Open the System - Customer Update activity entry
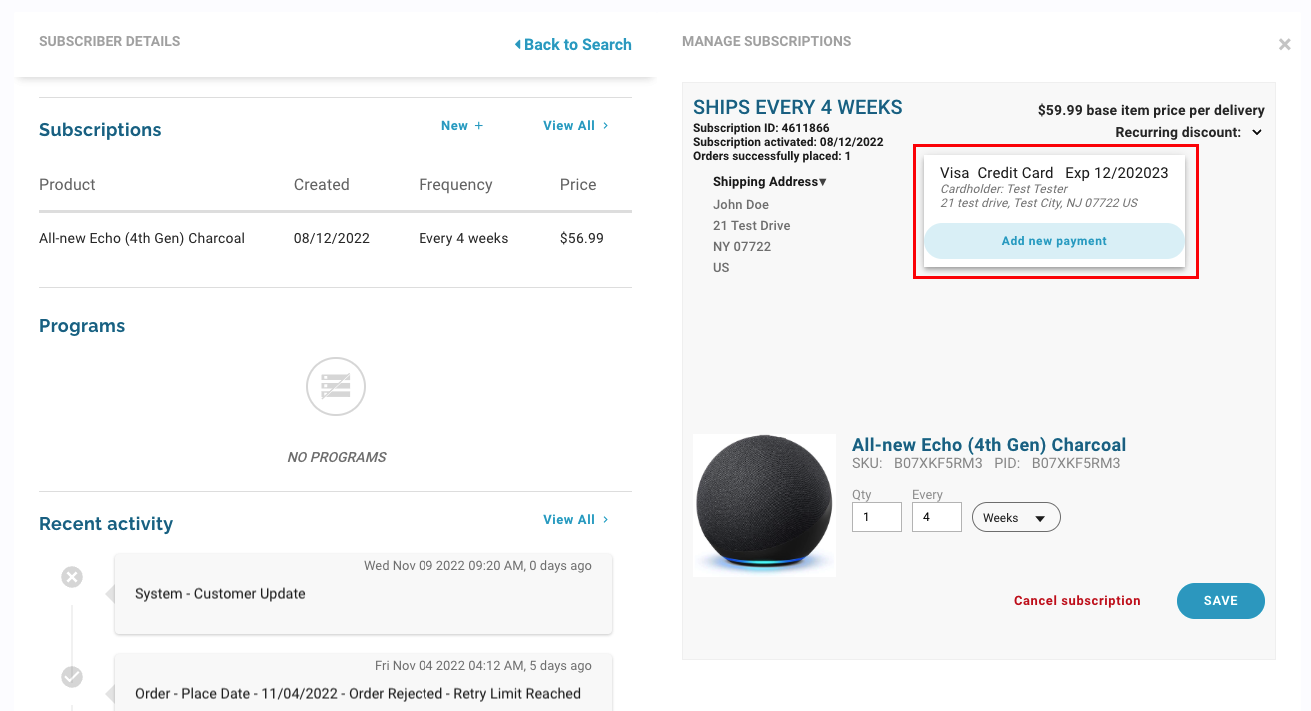The image size is (1311, 711). coord(364,594)
